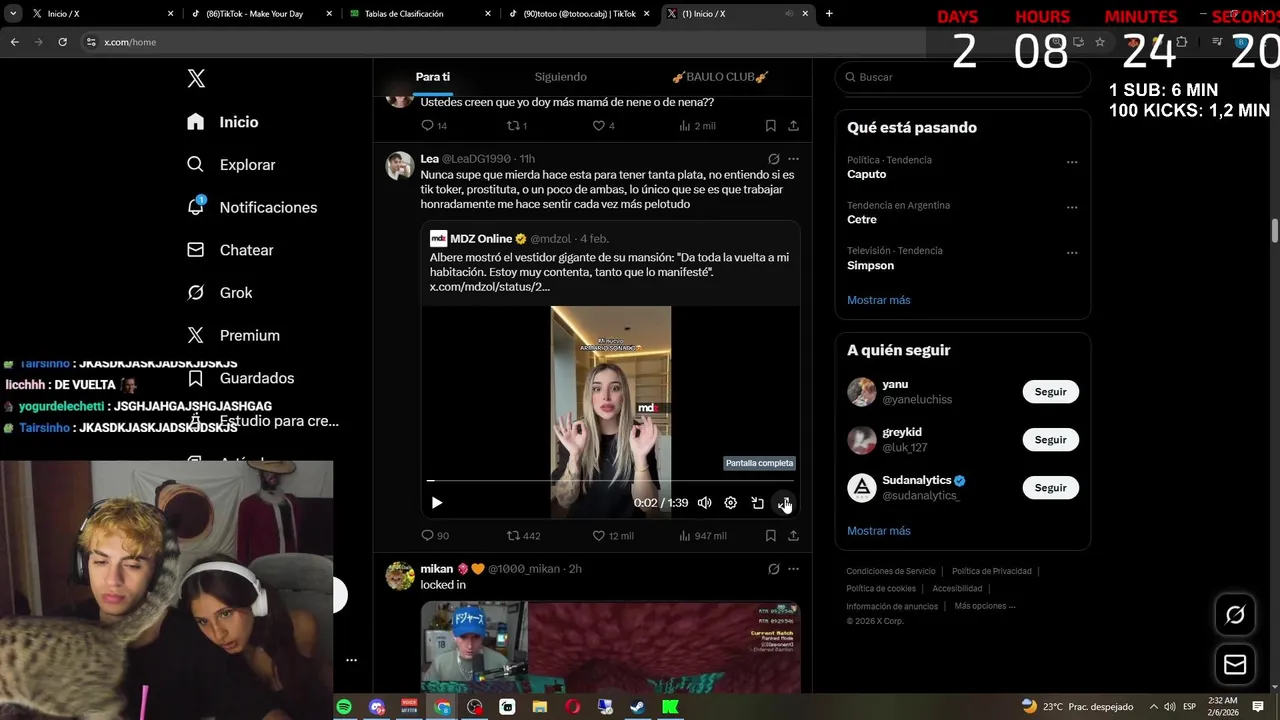
Task: Open the Kick app in the taskbar
Action: (x=670, y=707)
